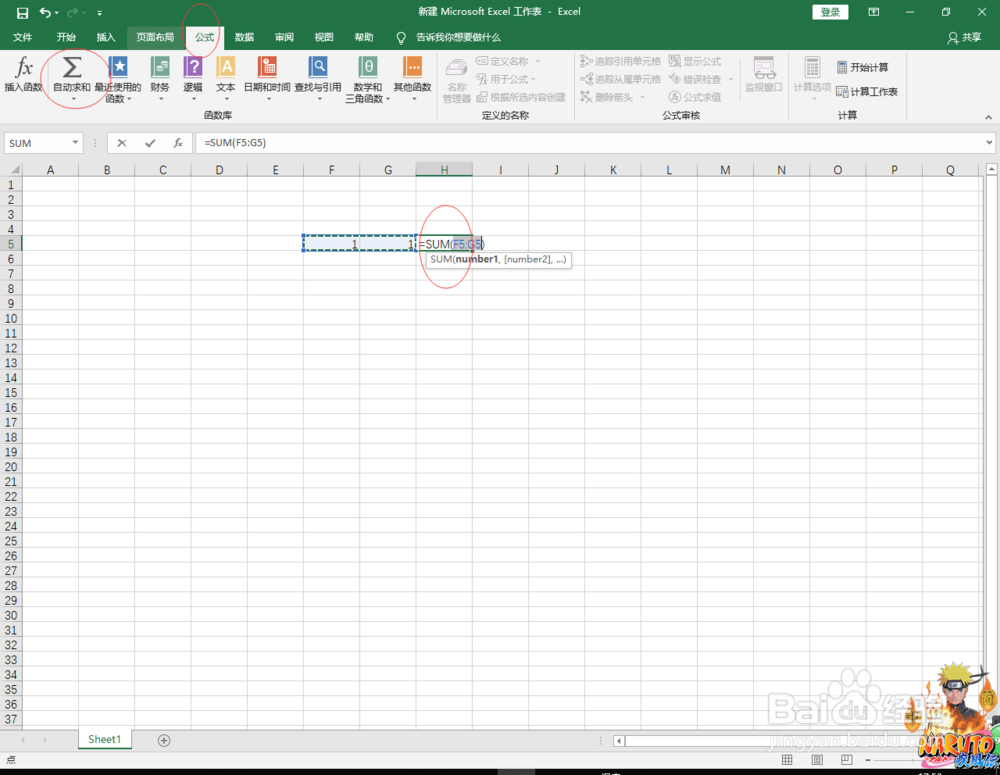This screenshot has width=1000, height=775.
Task: Open Use in Formula (用于公式) dropdown
Action: (x=533, y=80)
